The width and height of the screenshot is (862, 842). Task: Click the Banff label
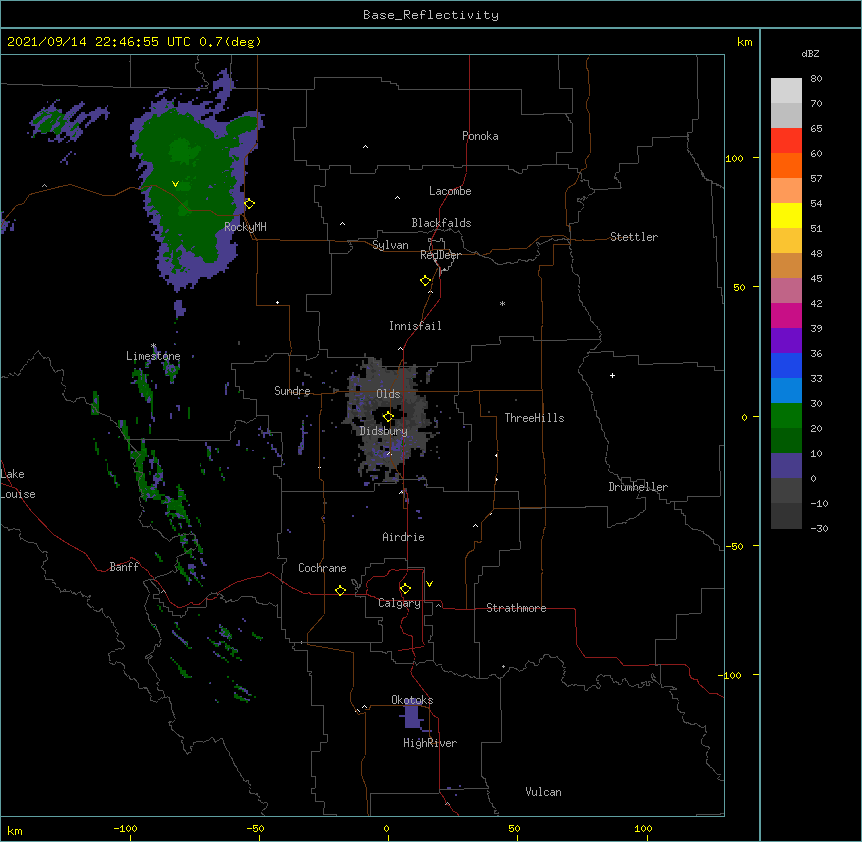[124, 567]
